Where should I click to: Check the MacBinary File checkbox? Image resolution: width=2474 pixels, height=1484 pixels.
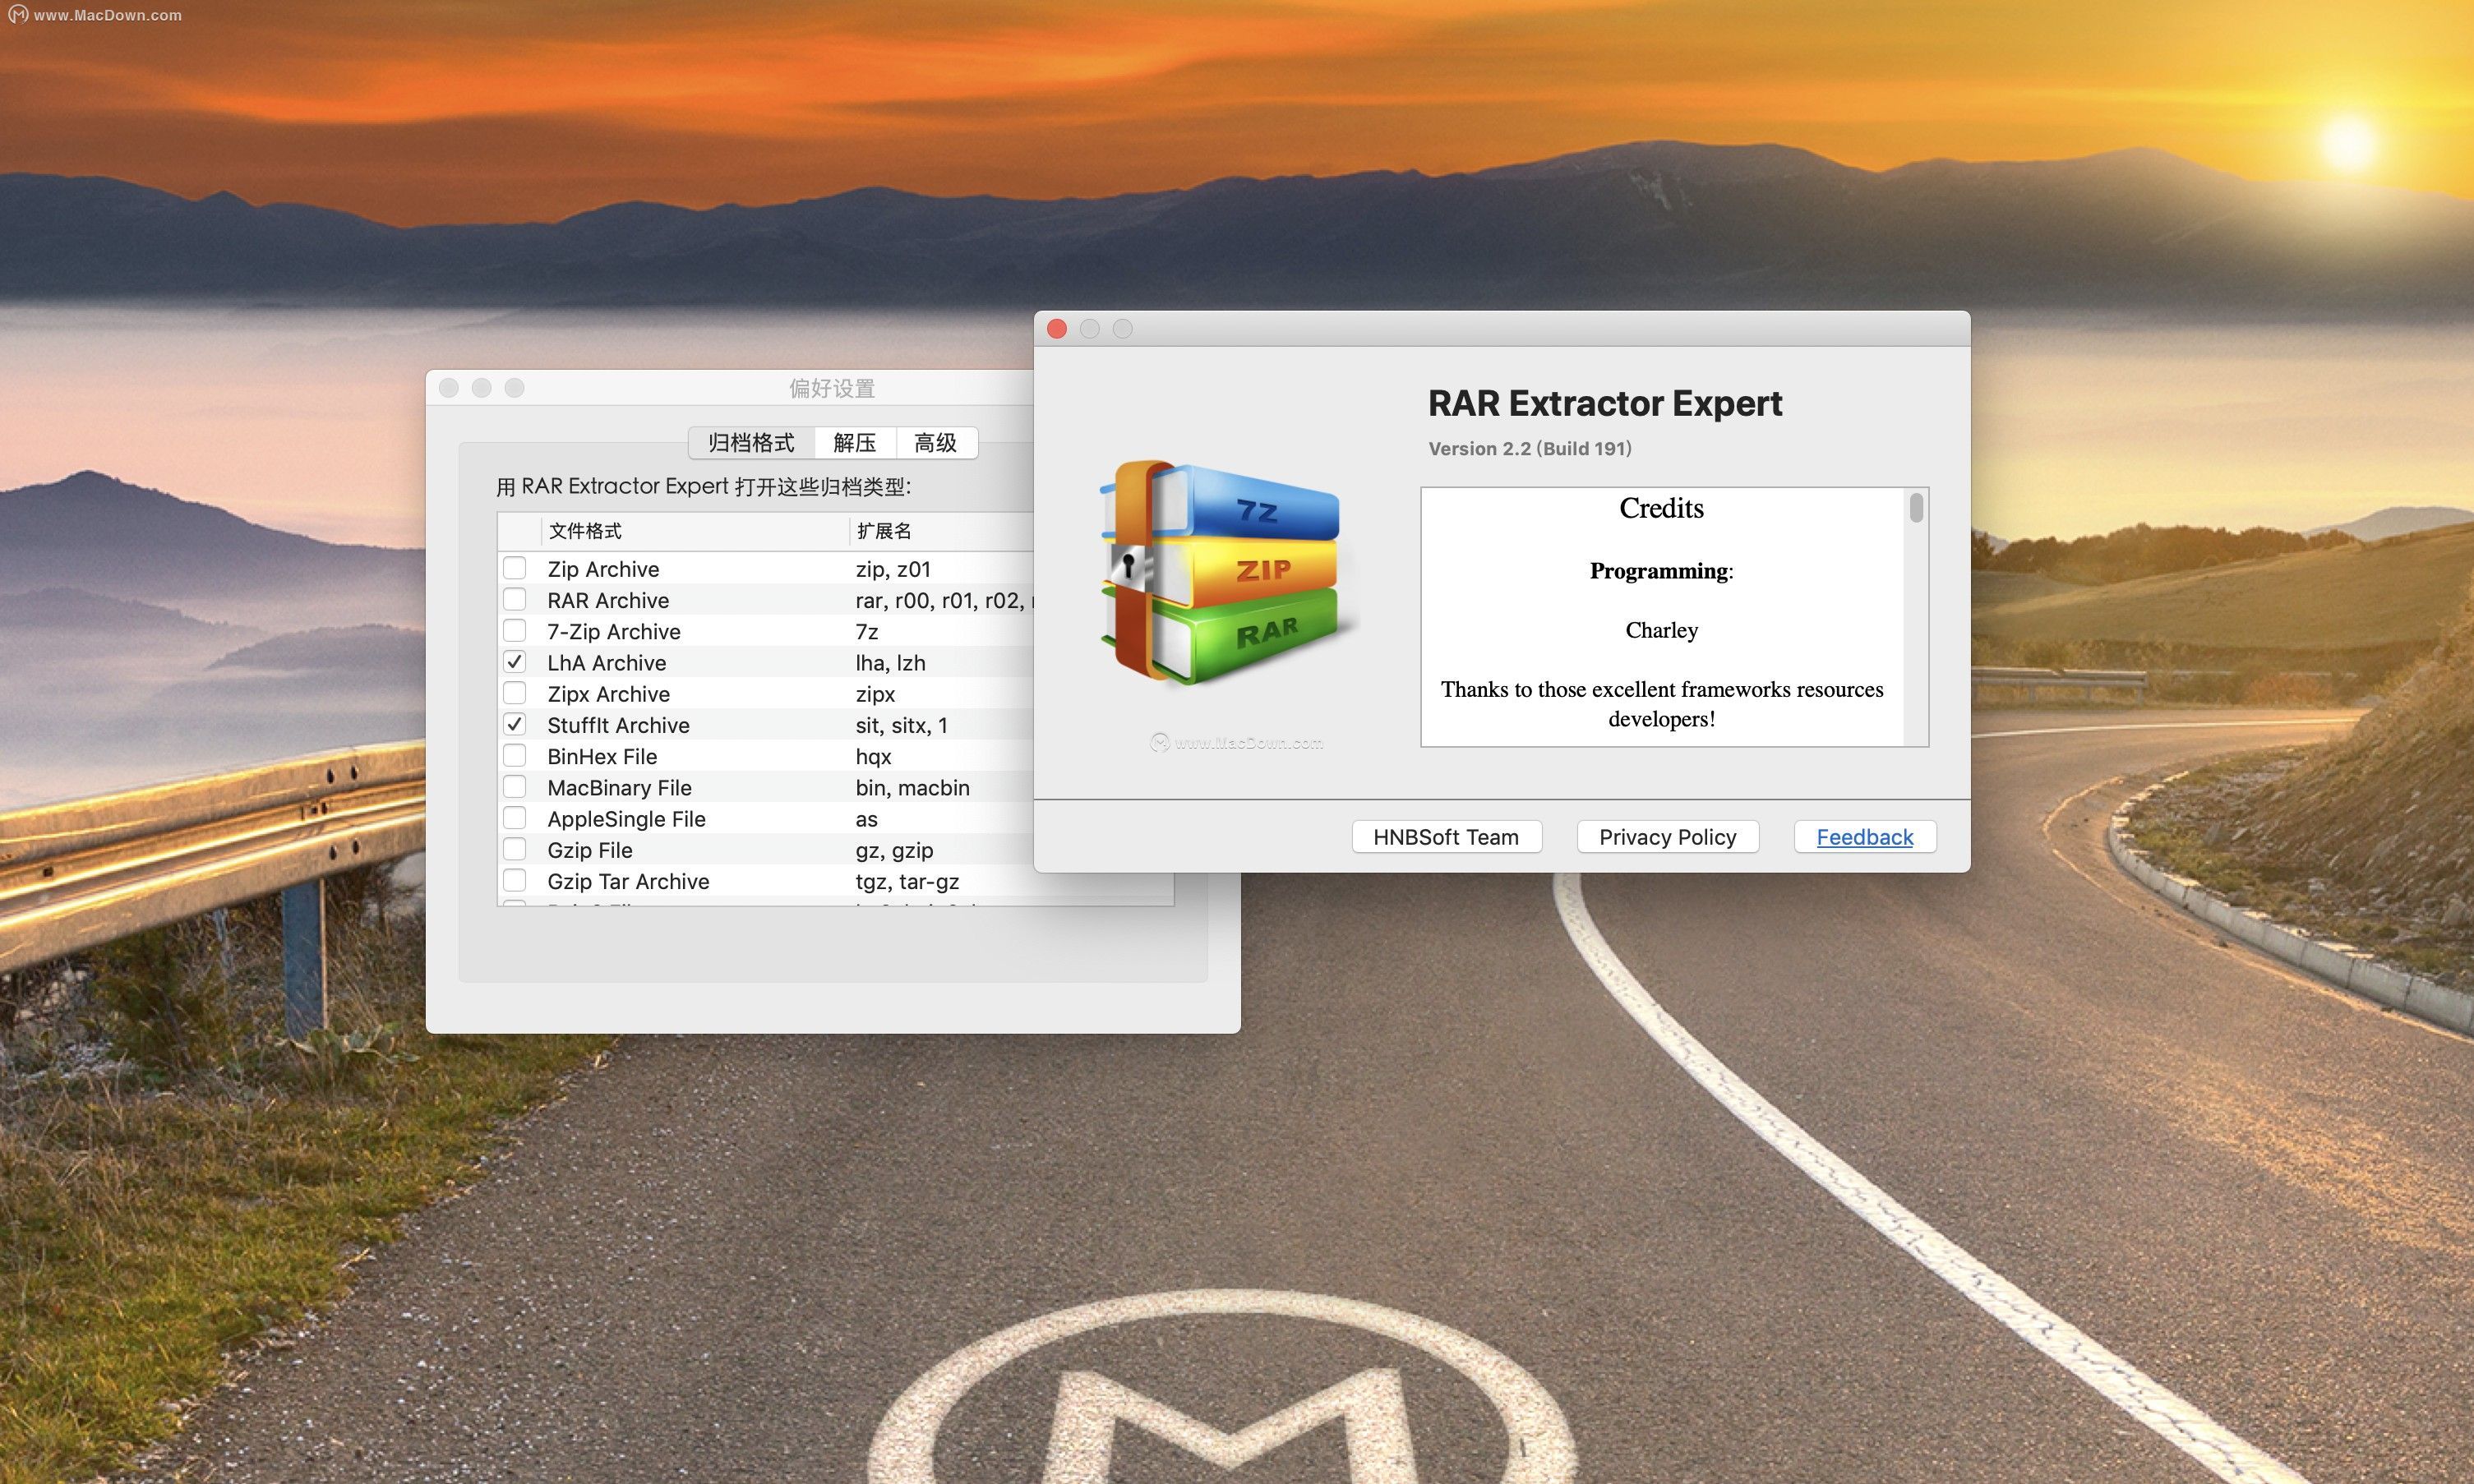point(514,787)
